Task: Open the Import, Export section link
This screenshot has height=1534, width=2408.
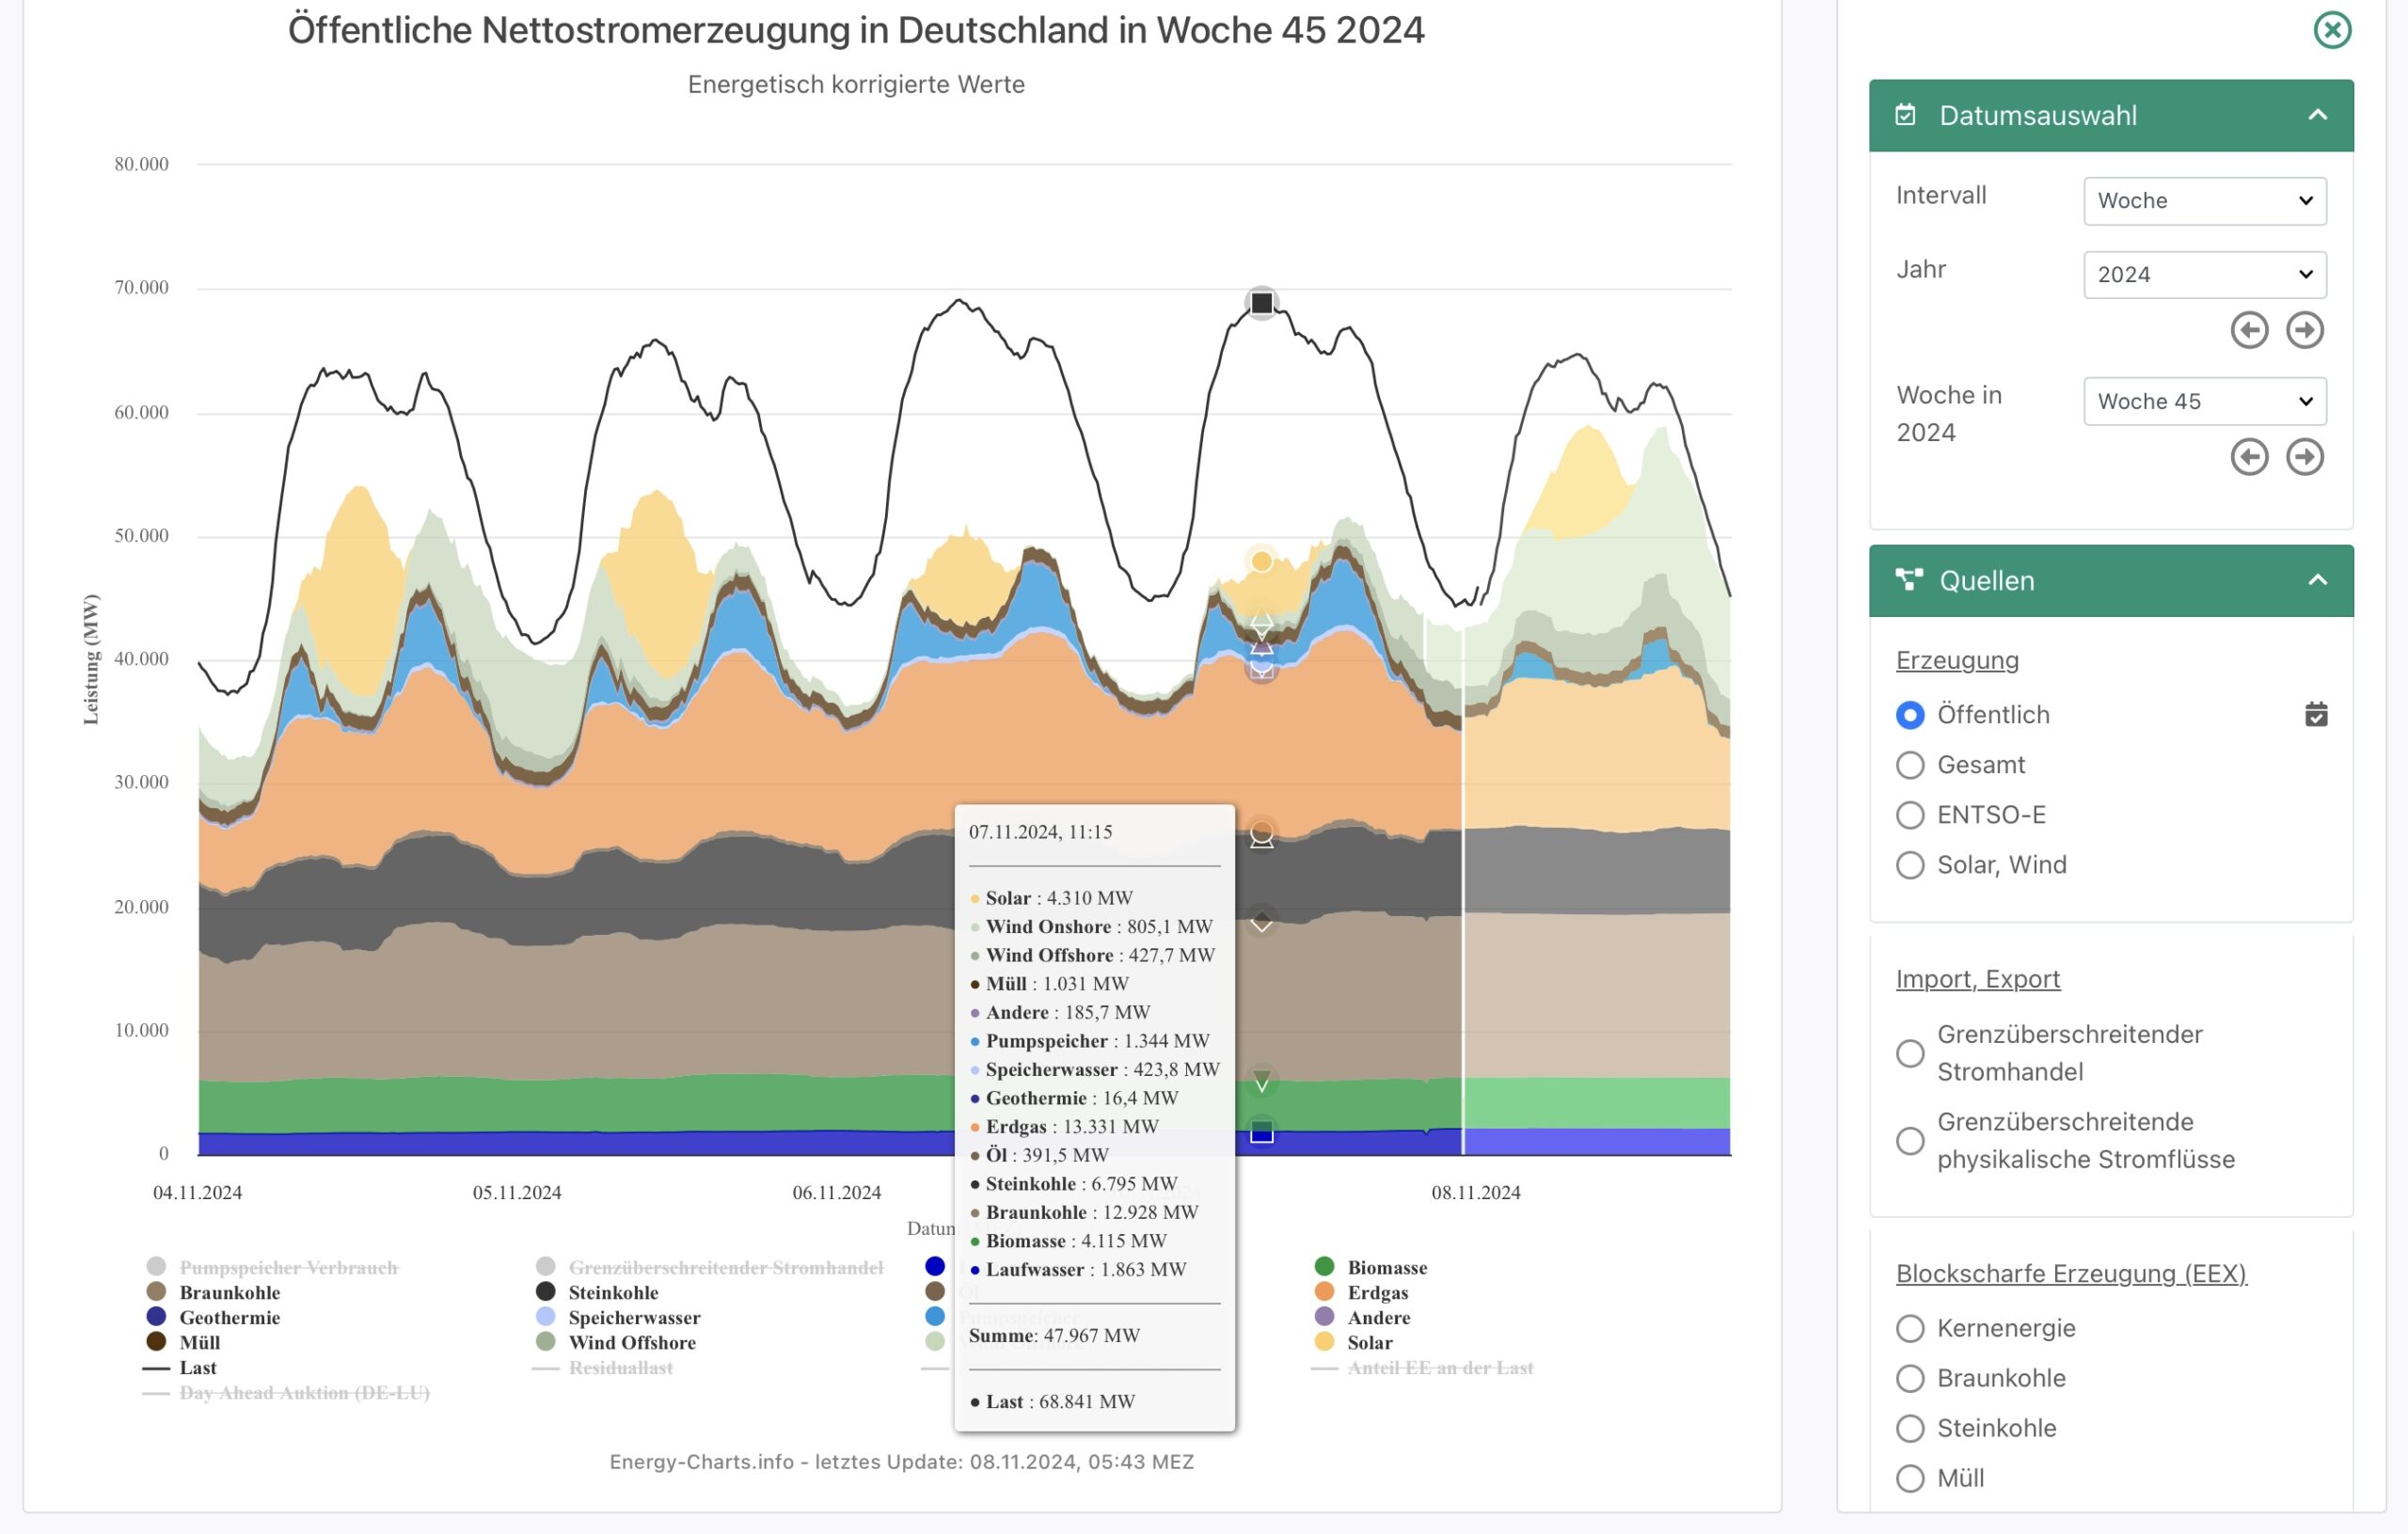Action: click(1977, 979)
